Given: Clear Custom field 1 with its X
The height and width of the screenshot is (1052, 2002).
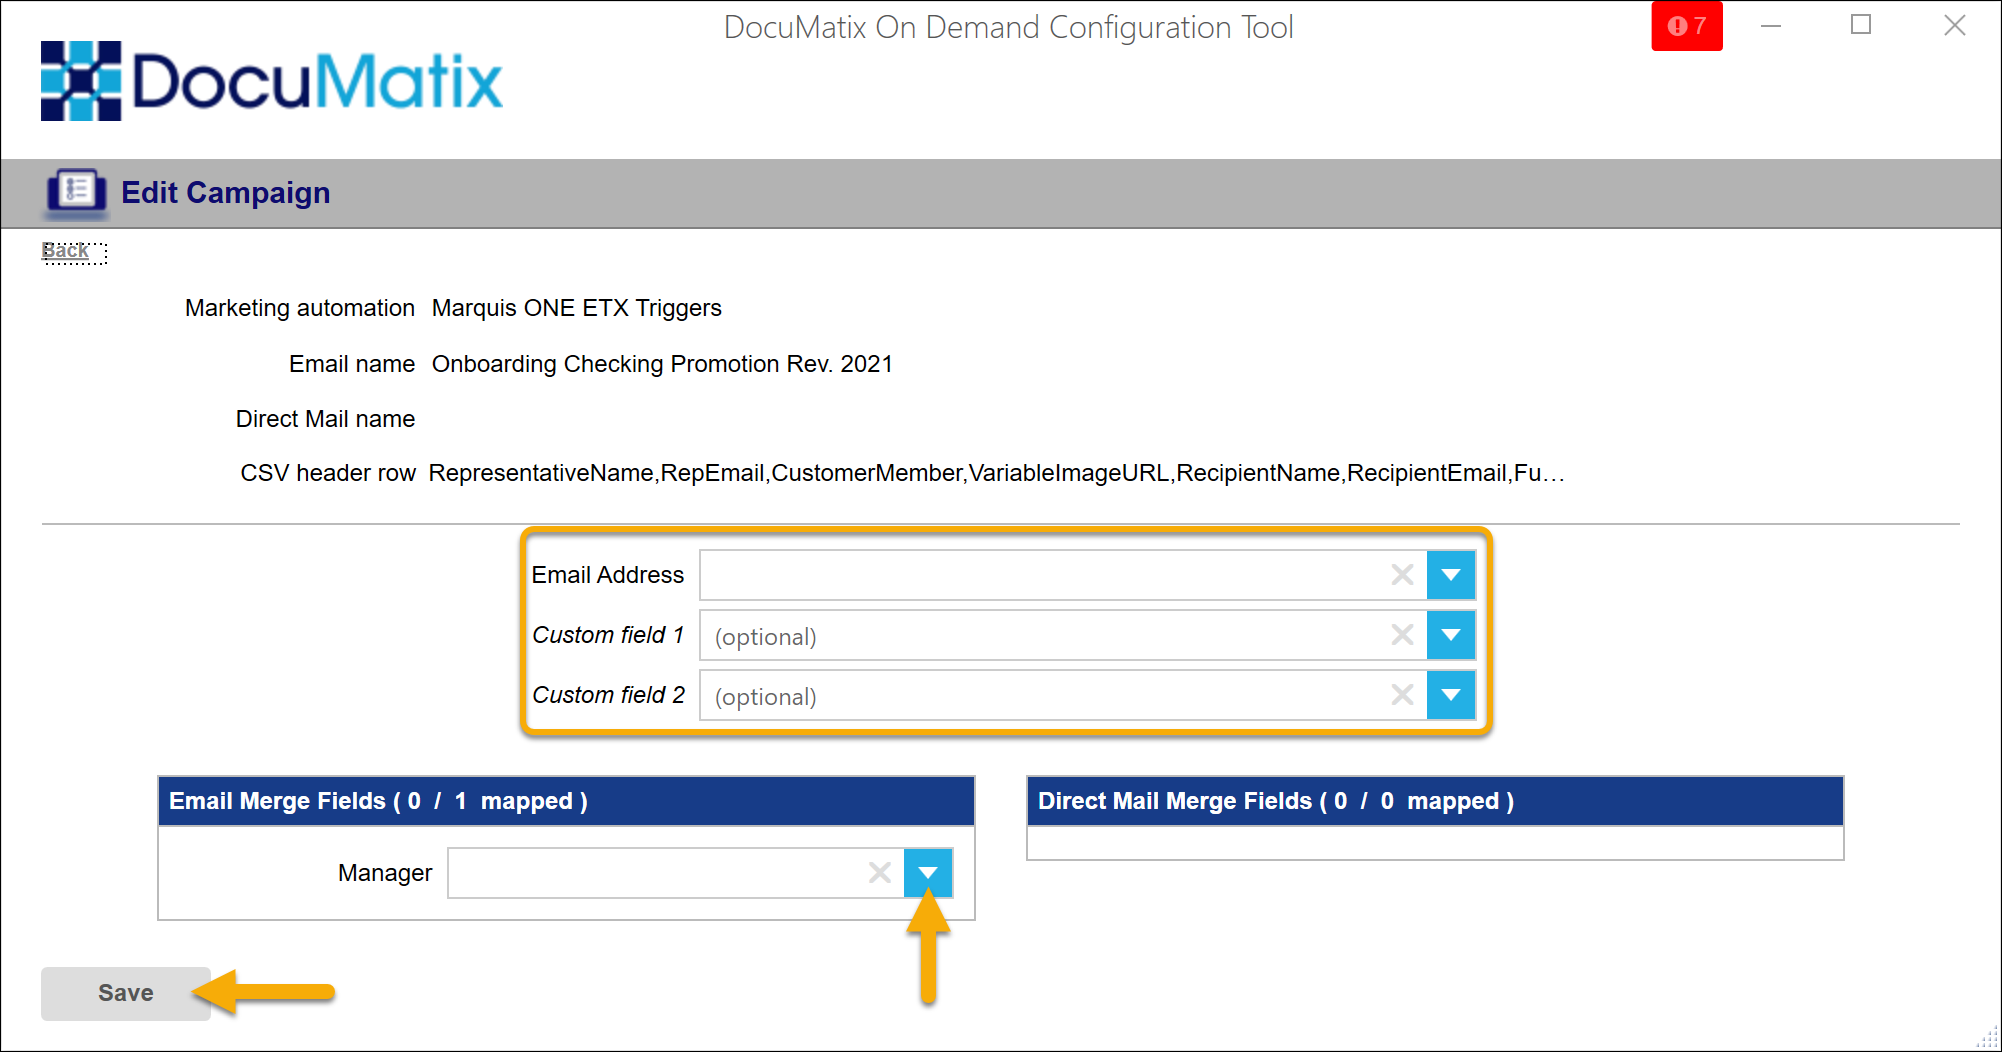Looking at the screenshot, I should point(1402,635).
